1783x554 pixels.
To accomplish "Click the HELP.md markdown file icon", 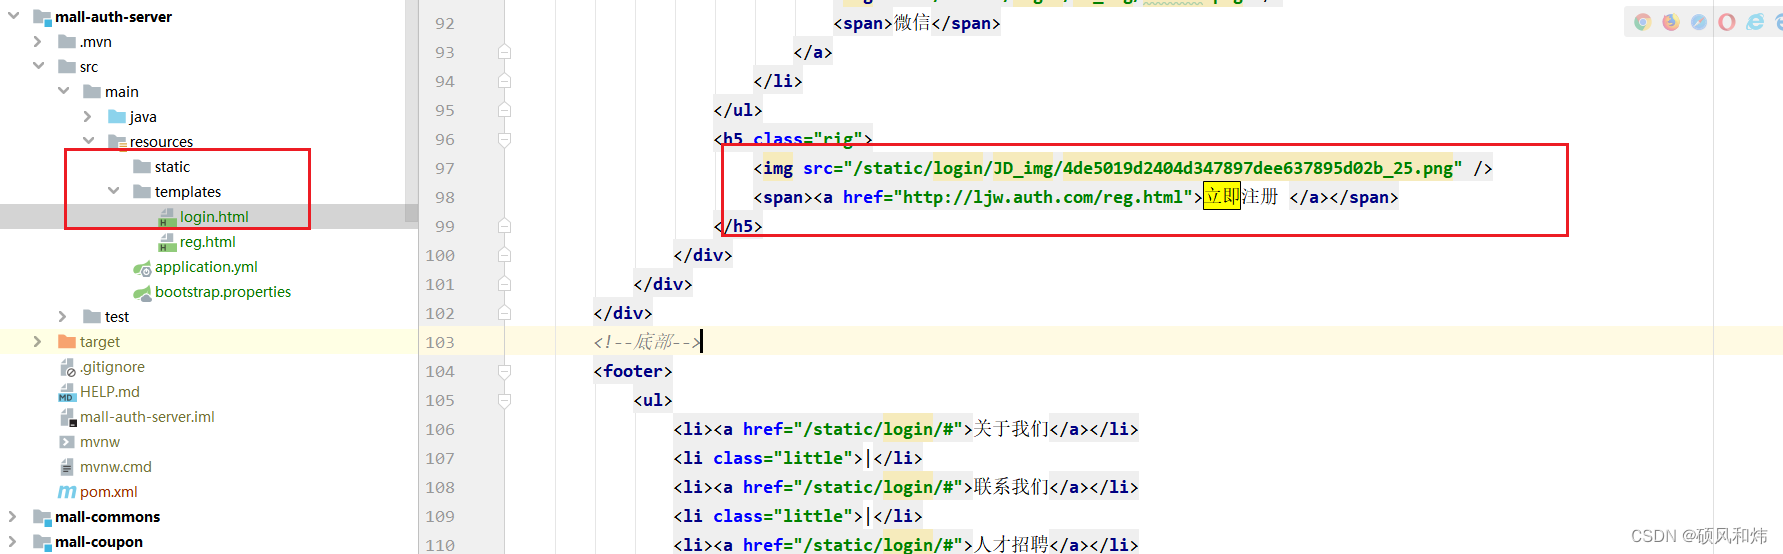I will pyautogui.click(x=67, y=392).
